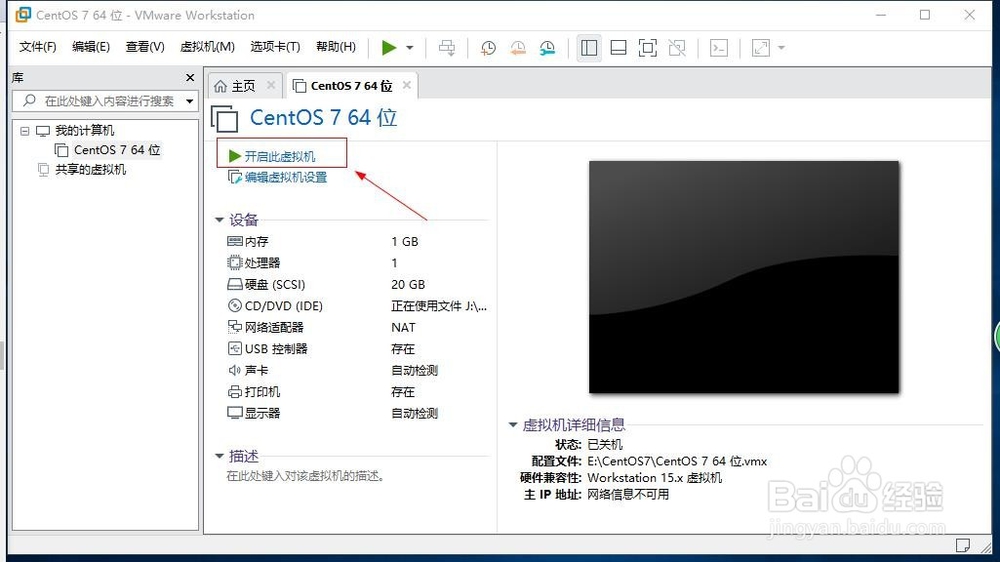Click the 网络适配器 device icon
The height and width of the screenshot is (562, 1000).
click(x=235, y=327)
